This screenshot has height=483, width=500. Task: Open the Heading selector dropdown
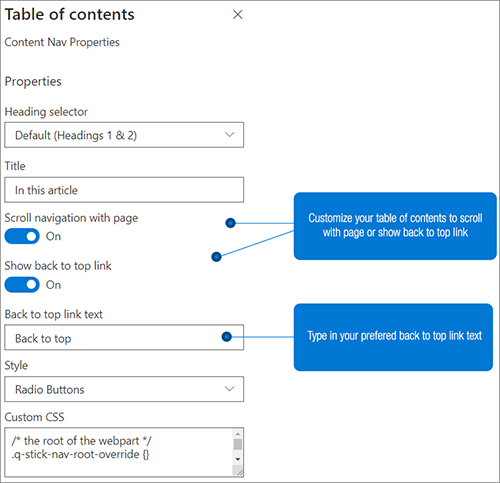pos(124,135)
